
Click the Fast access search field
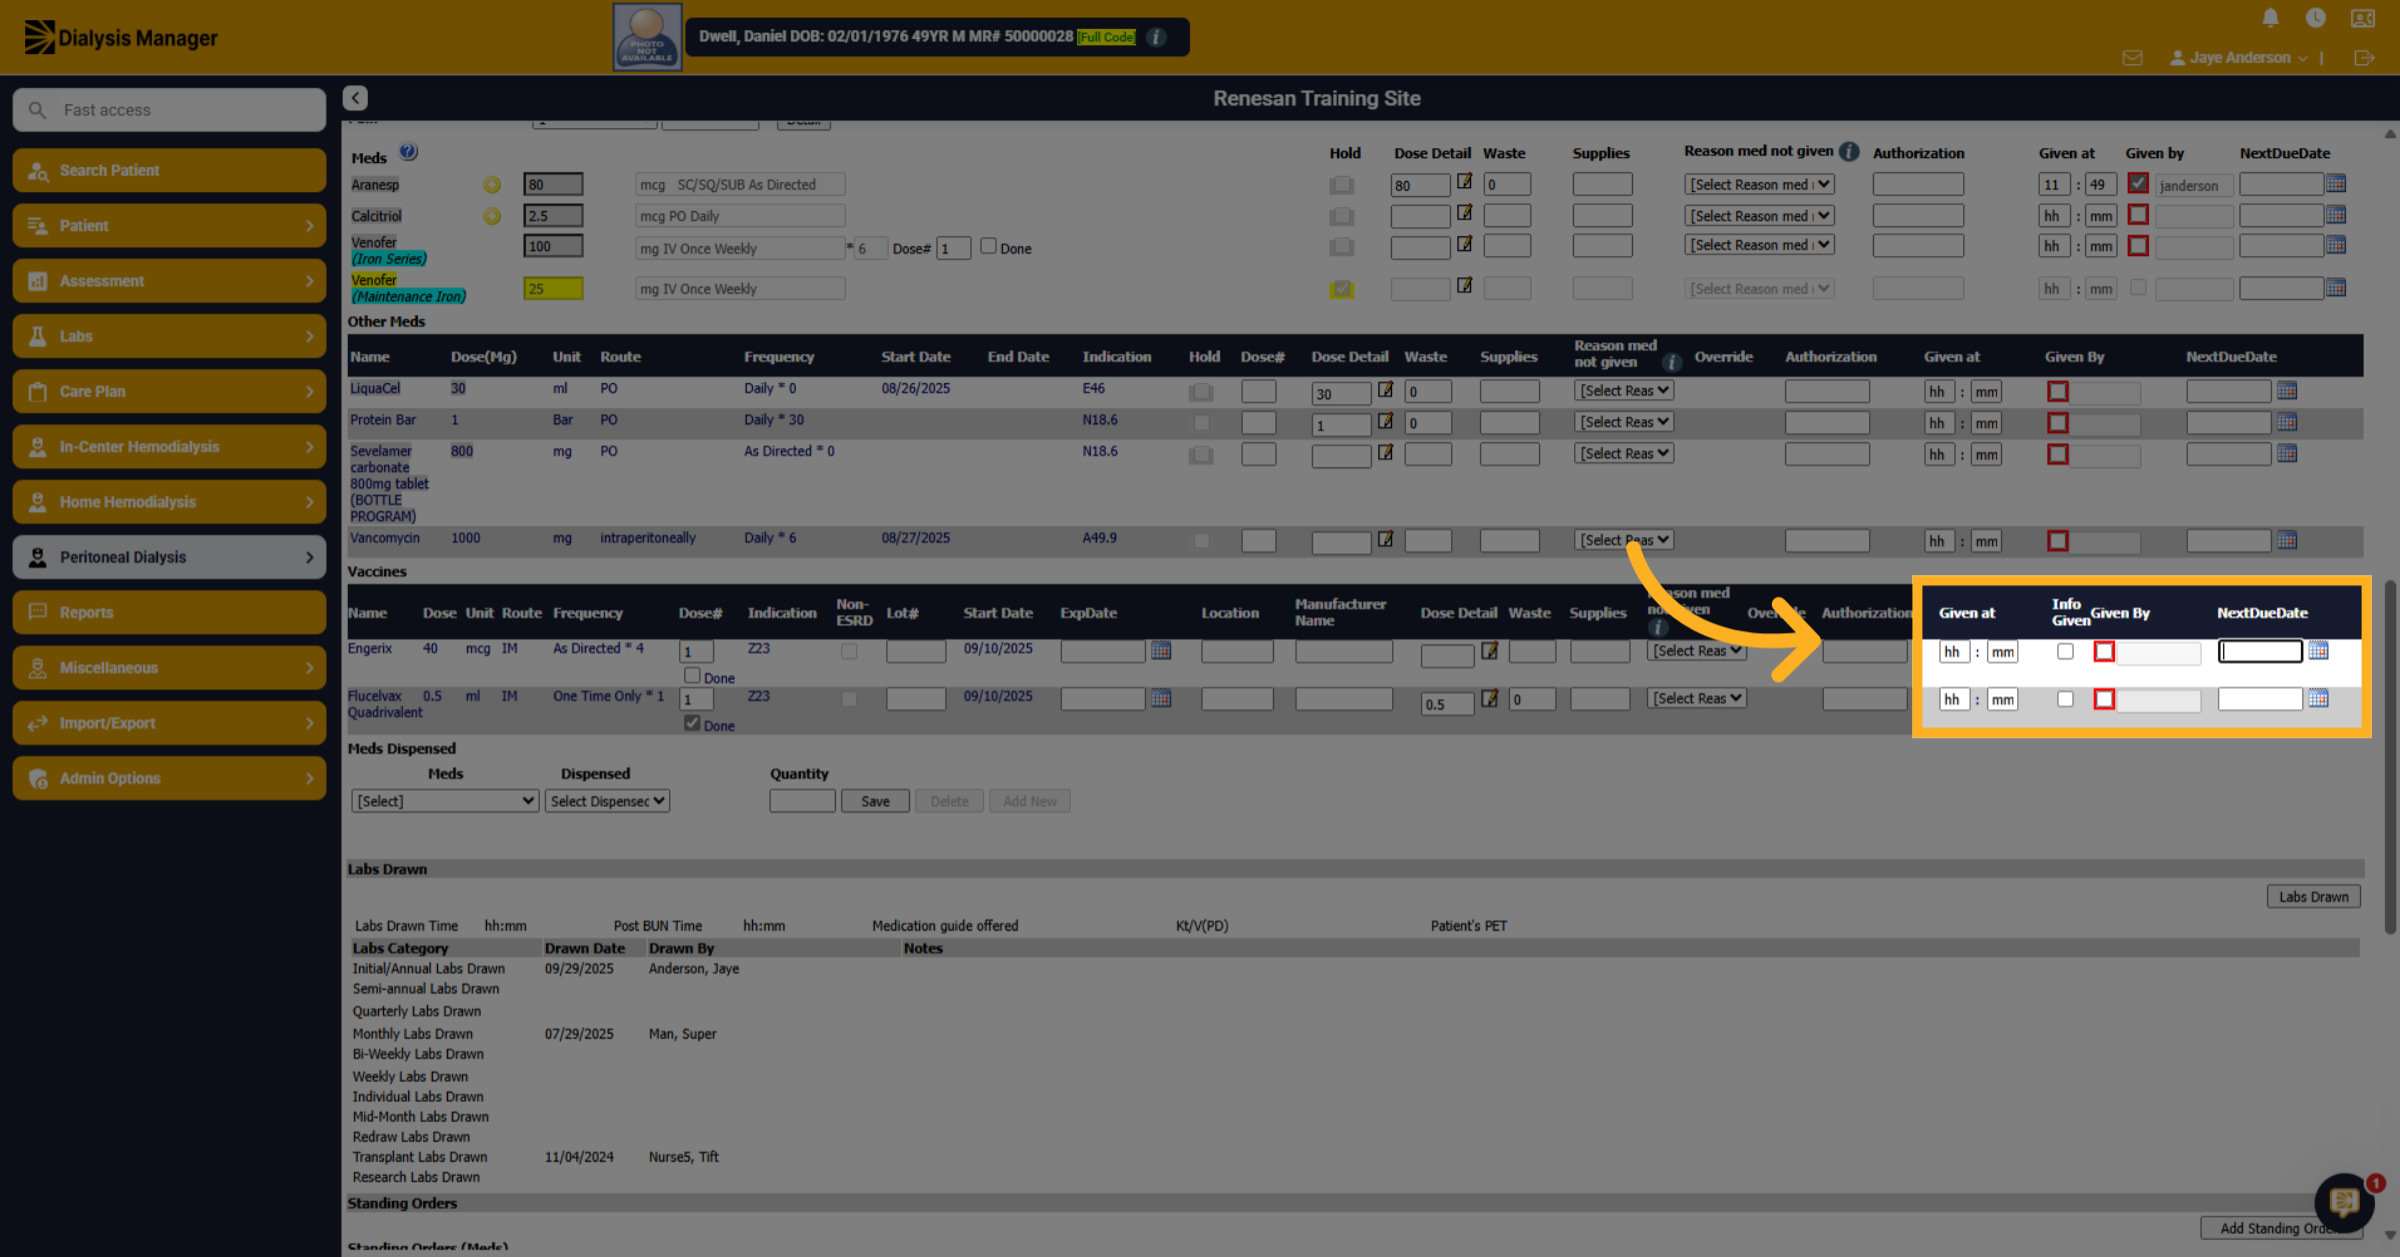coord(169,110)
